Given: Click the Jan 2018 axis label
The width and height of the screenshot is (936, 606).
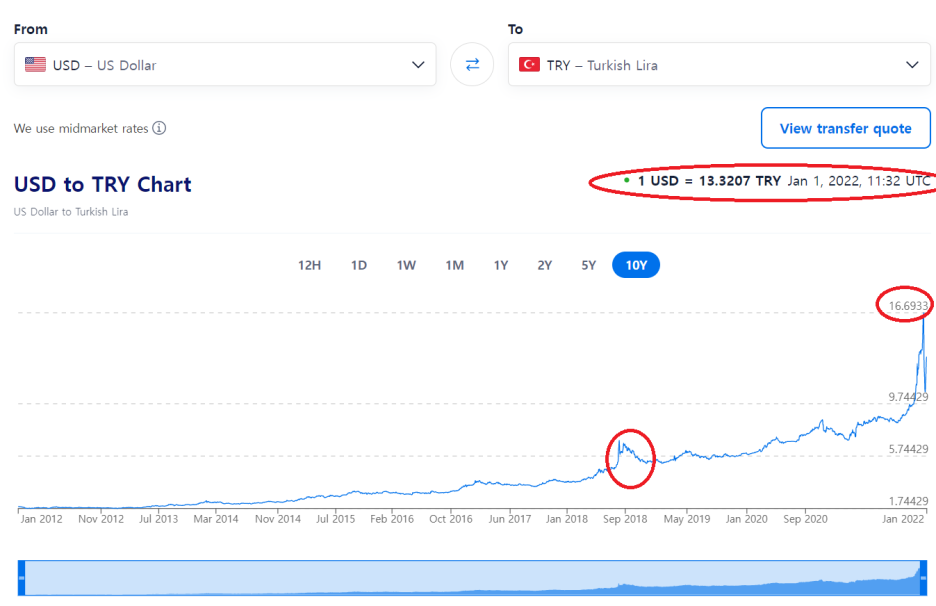Looking at the screenshot, I should pos(566,519).
